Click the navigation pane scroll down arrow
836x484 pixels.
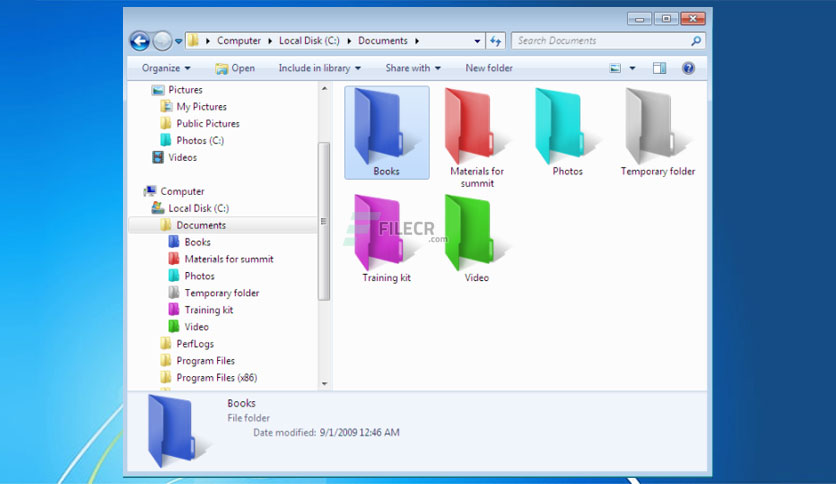point(324,384)
